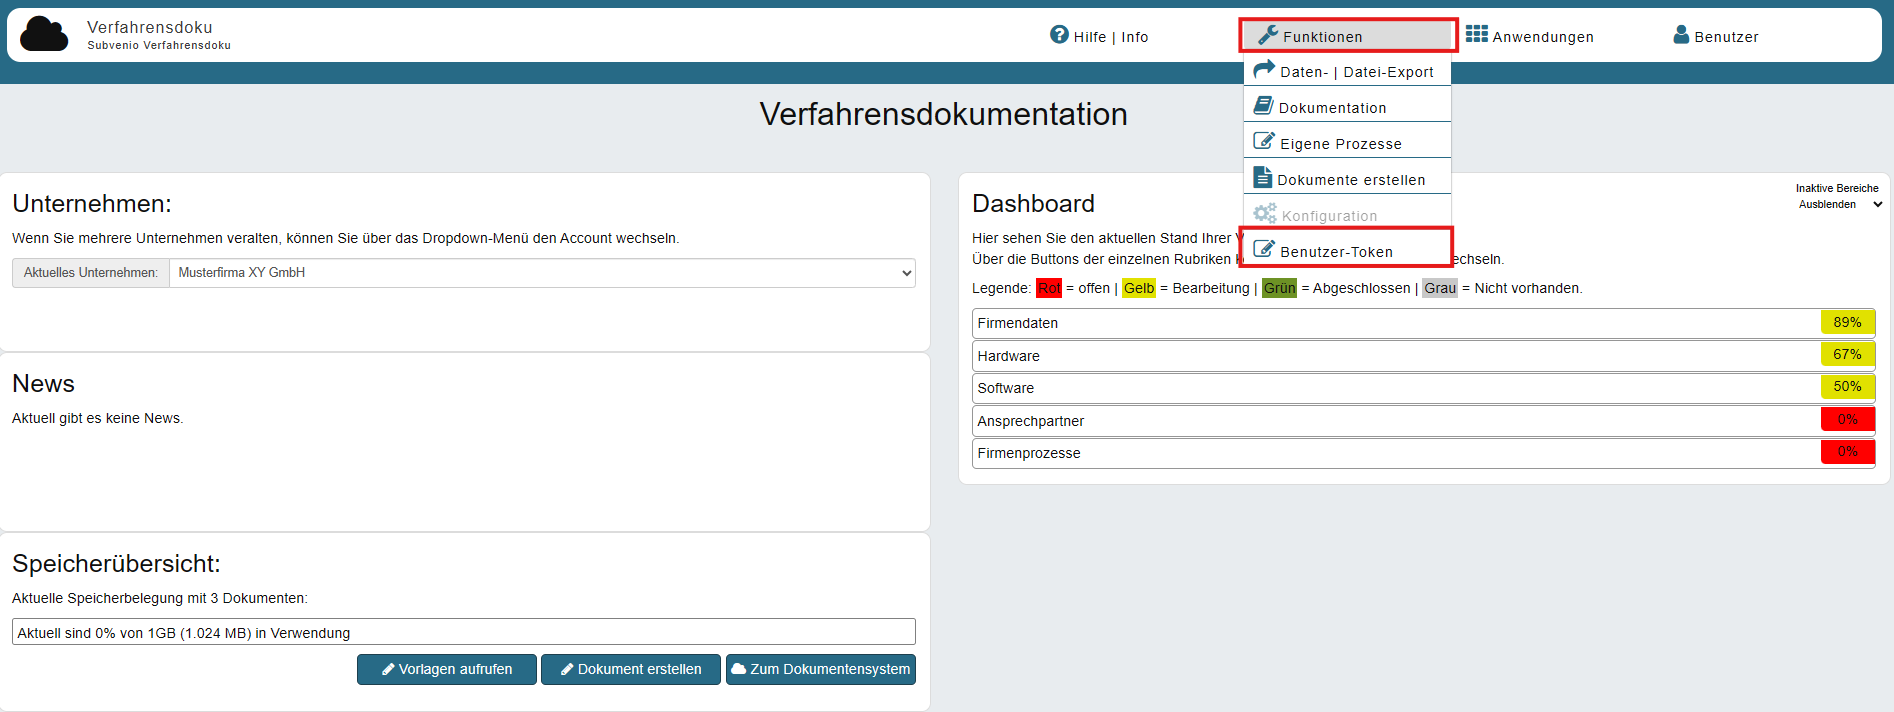Screen dimensions: 1894x712
Task: Click the Anwendungen grid icon
Action: (x=1477, y=35)
